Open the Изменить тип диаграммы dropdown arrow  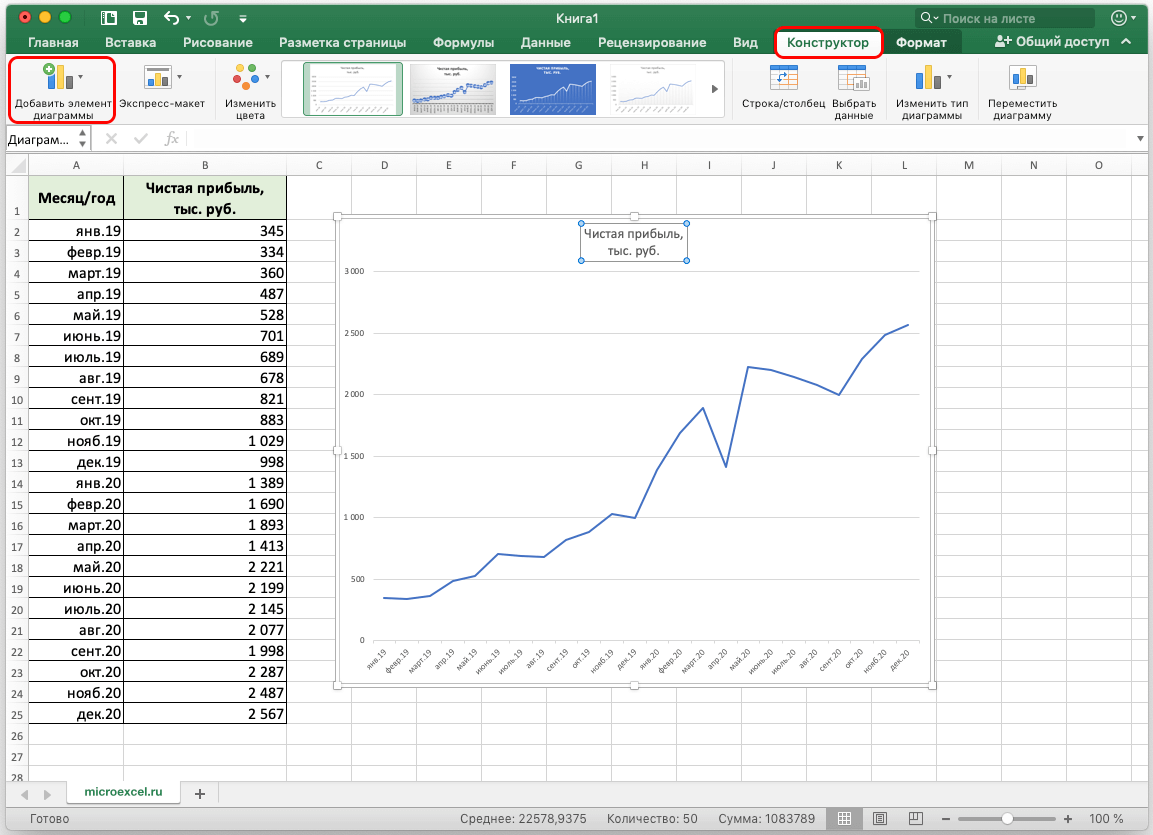click(949, 76)
